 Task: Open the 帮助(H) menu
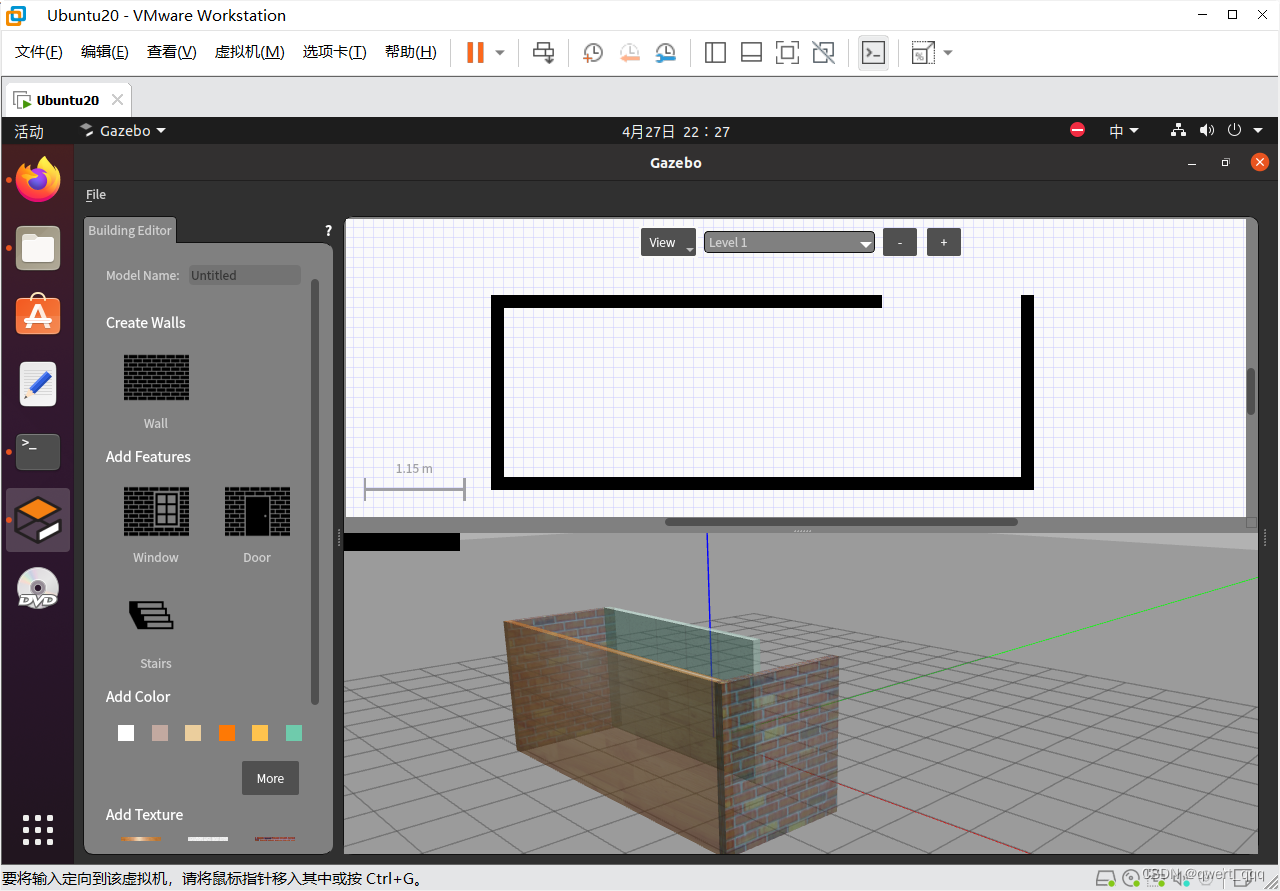coord(411,52)
